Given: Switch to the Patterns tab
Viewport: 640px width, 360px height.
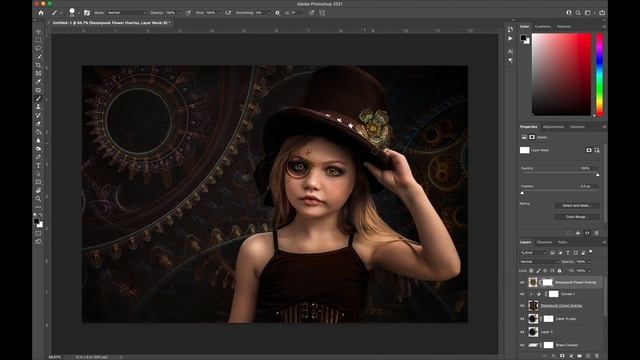Looking at the screenshot, I should point(564,27).
